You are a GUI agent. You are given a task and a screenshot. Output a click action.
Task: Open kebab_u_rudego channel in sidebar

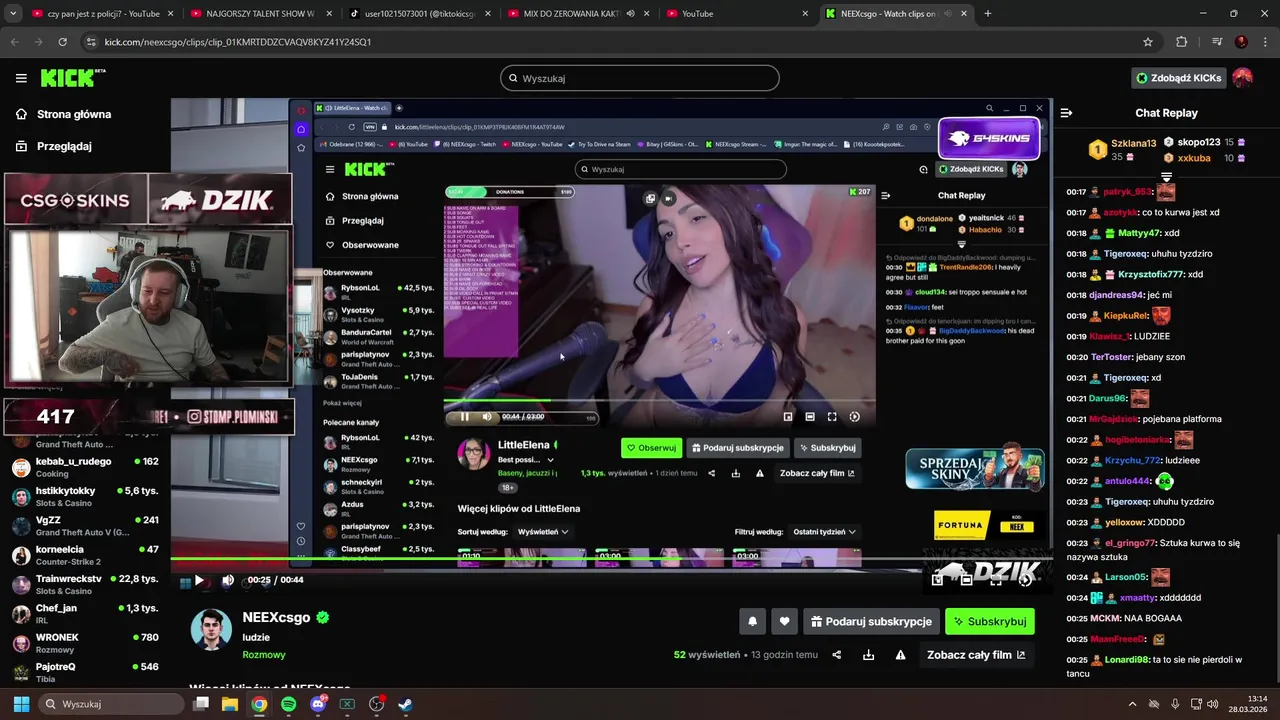pyautogui.click(x=85, y=467)
